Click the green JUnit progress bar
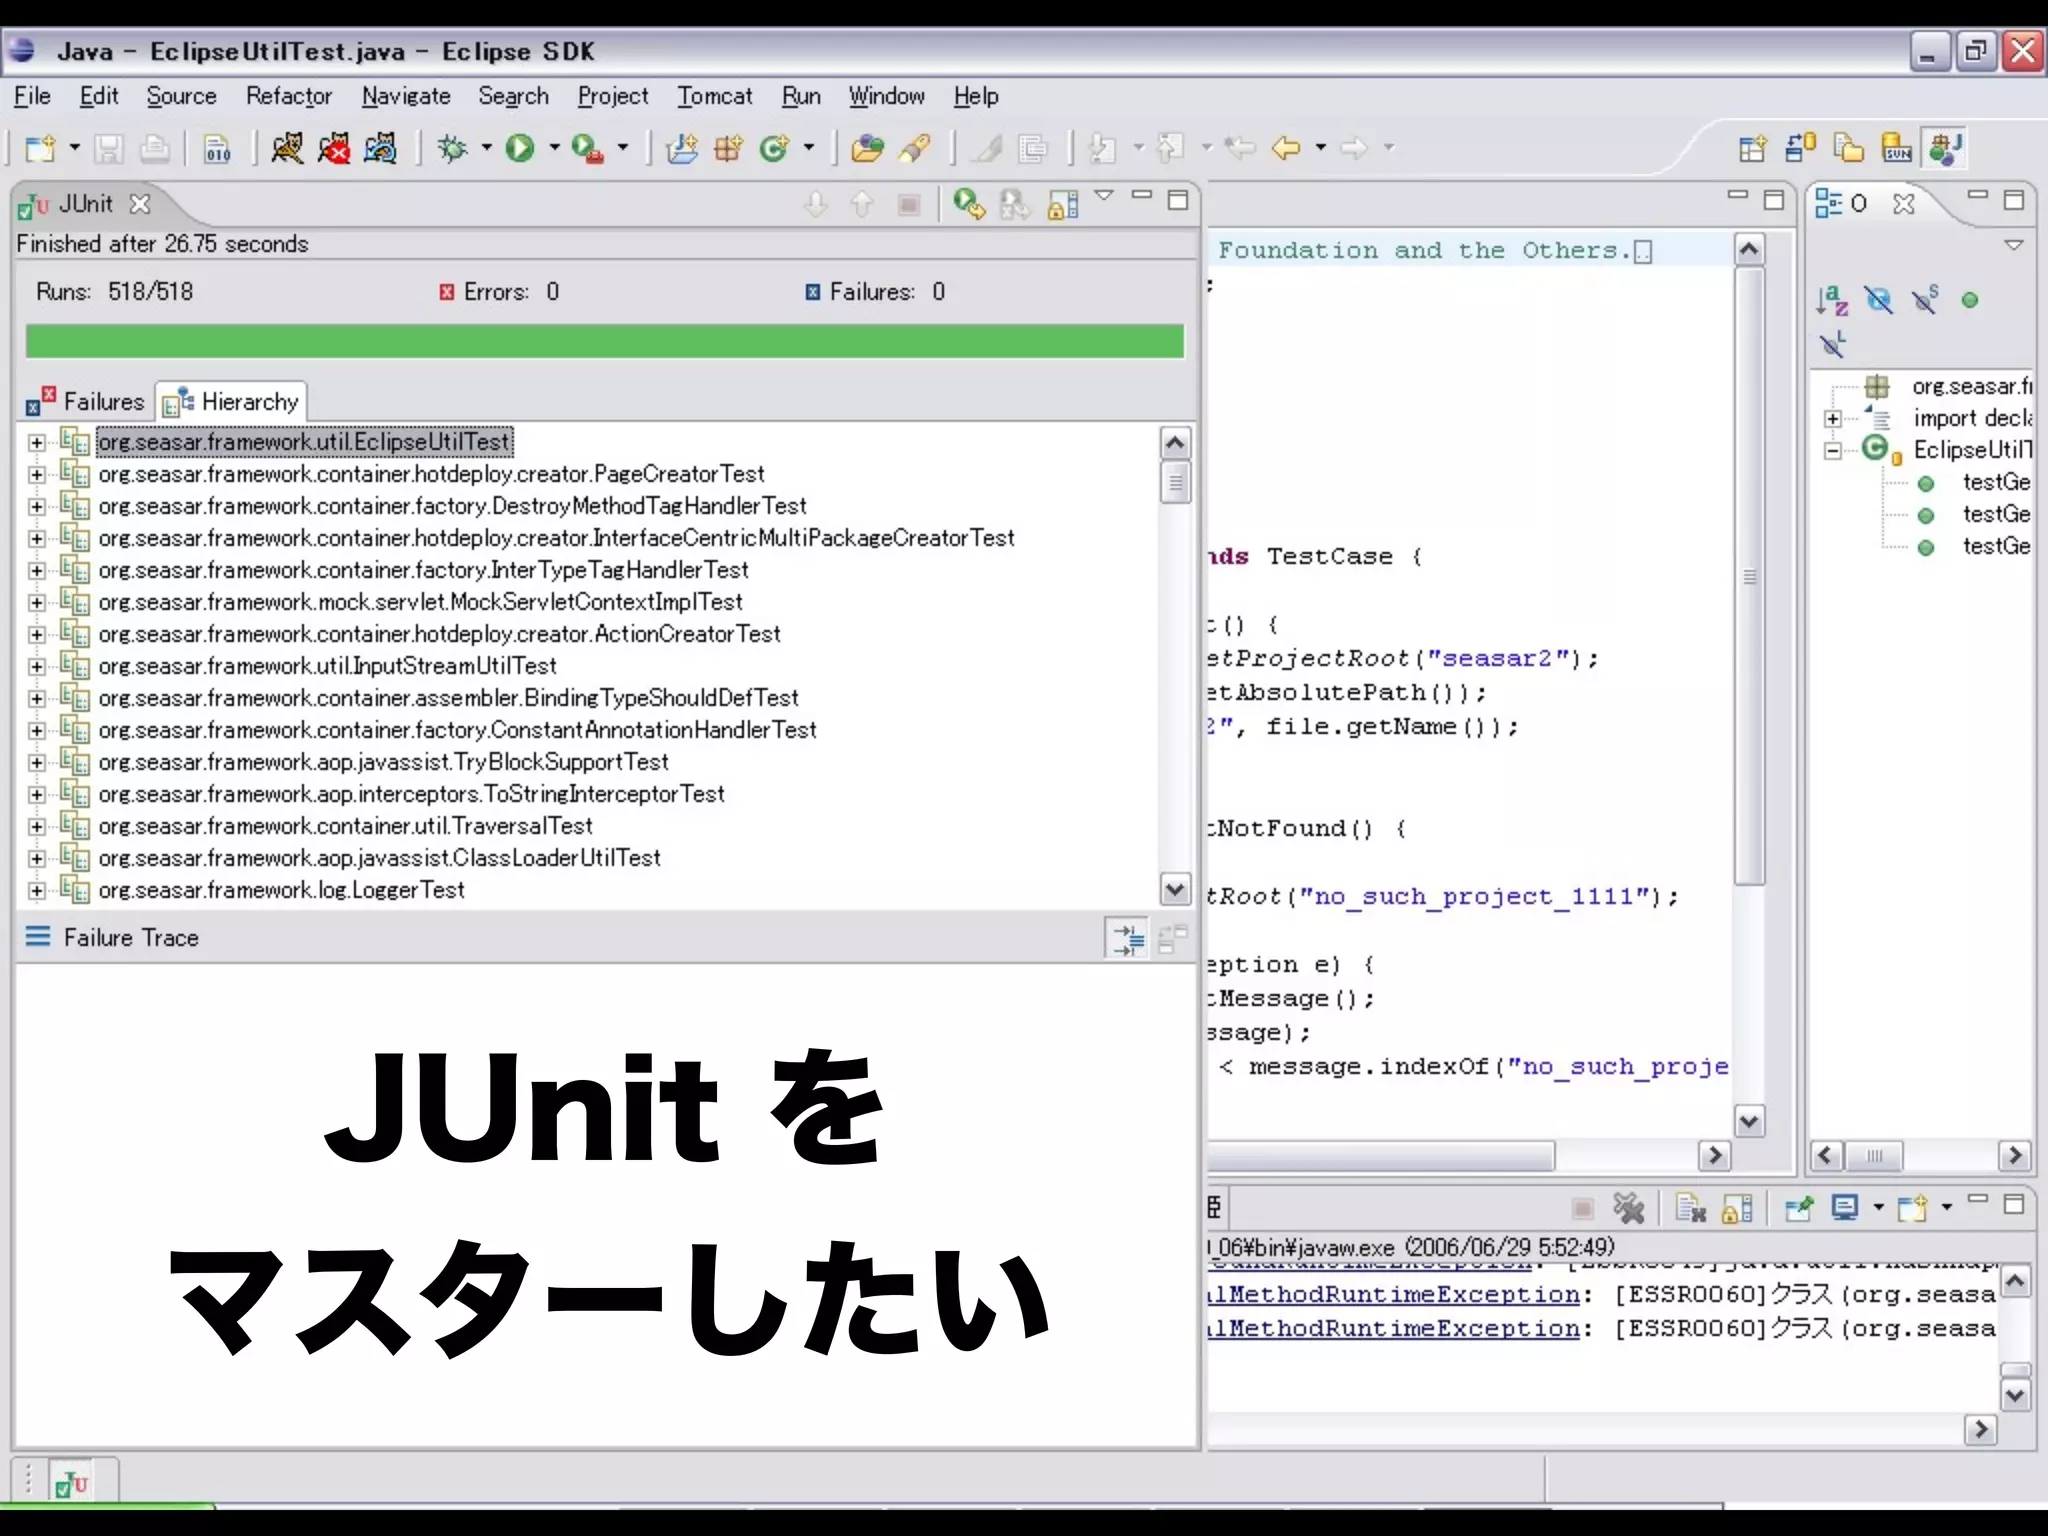 605,341
